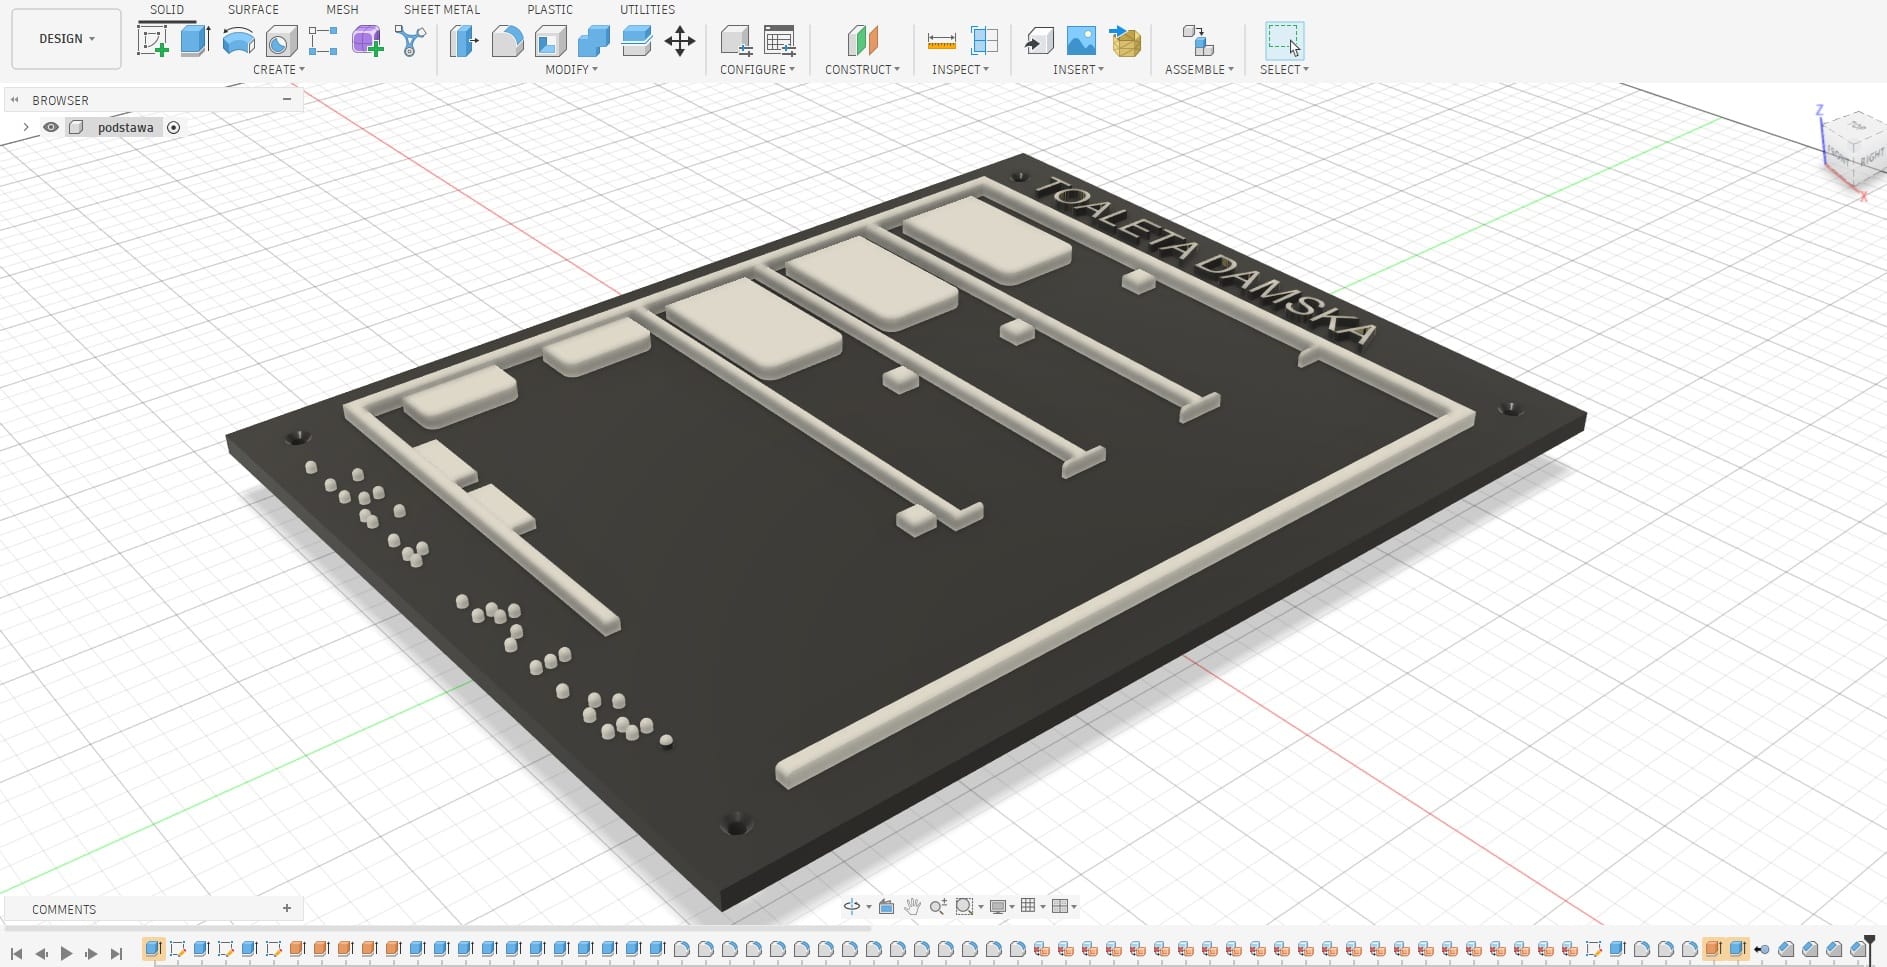Click the Combine bodies icon

coord(593,41)
